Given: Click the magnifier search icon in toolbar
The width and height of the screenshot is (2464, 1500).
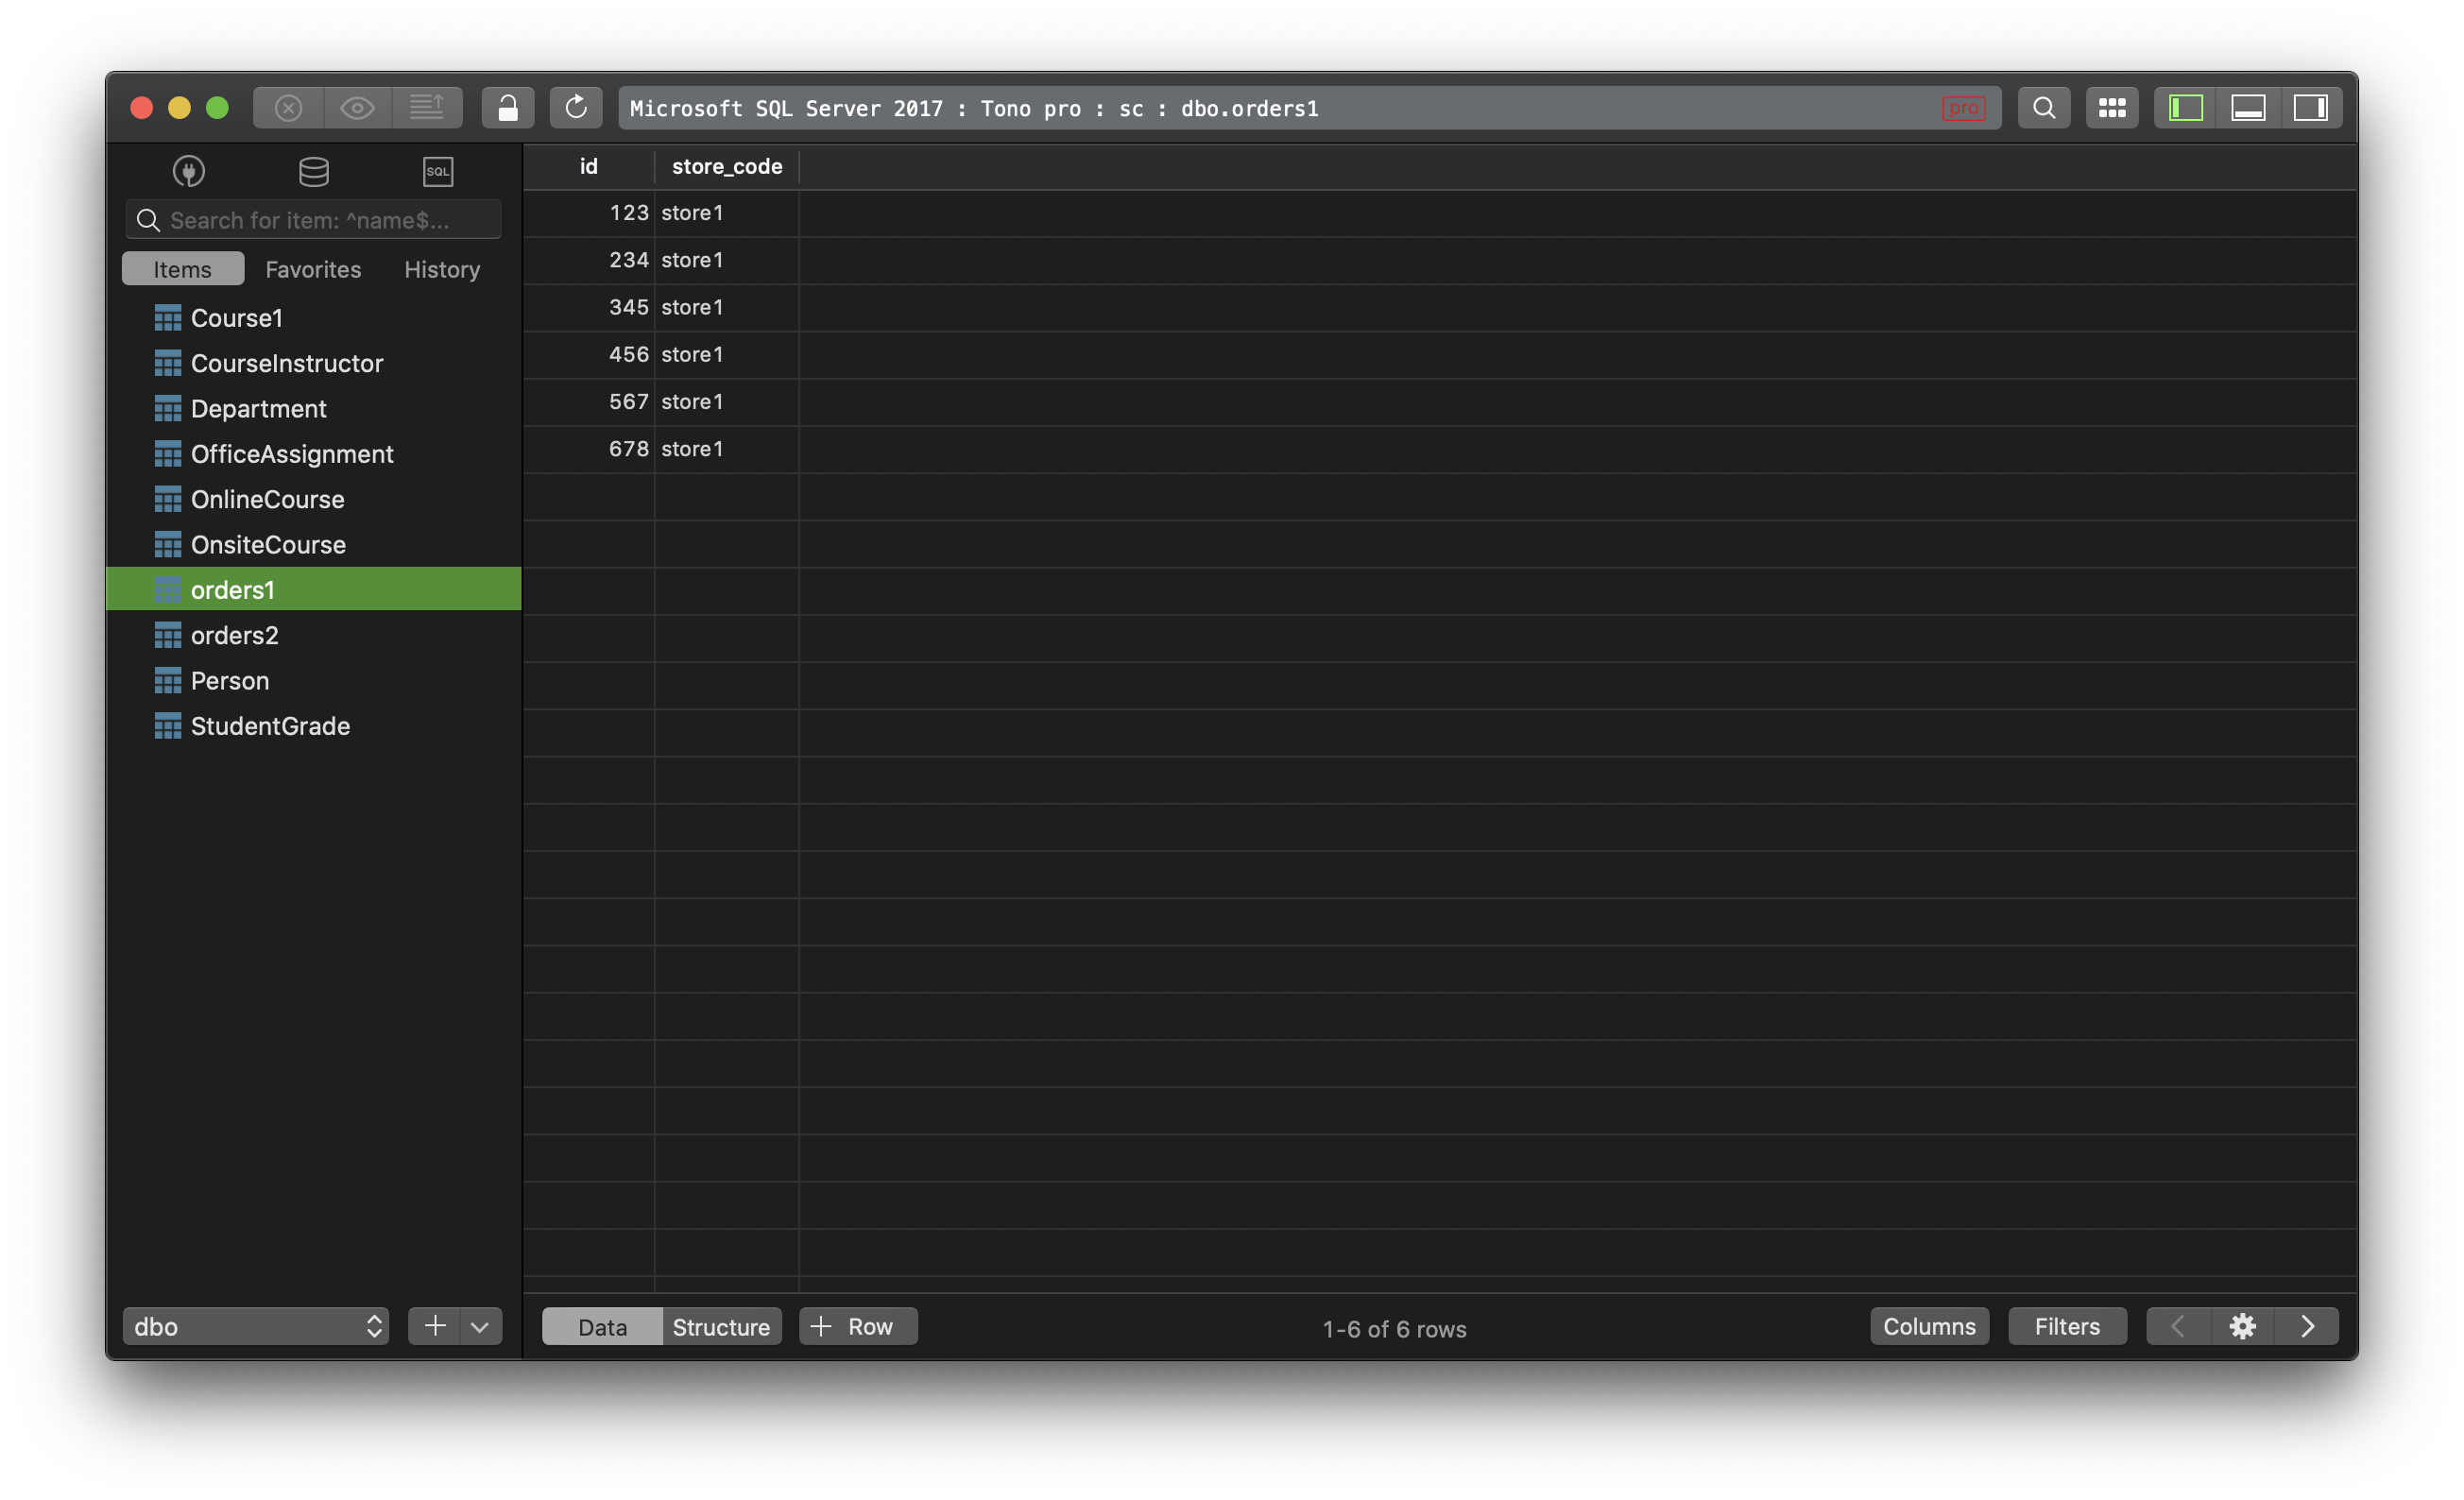Looking at the screenshot, I should [2044, 108].
